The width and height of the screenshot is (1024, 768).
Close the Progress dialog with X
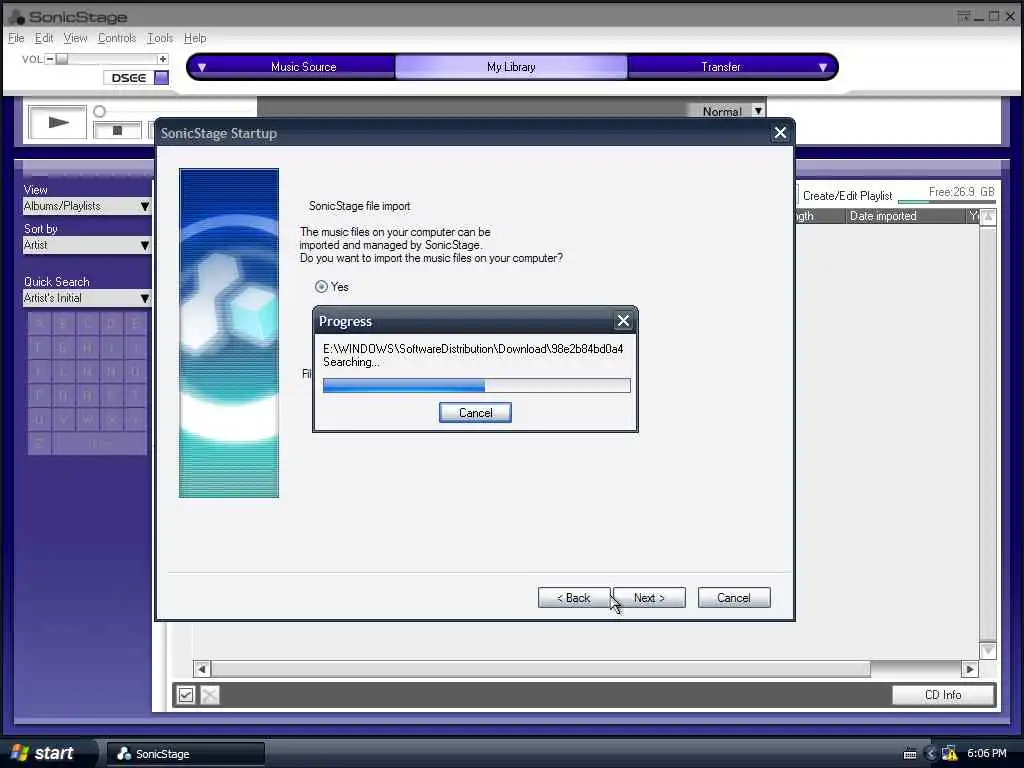pos(623,321)
